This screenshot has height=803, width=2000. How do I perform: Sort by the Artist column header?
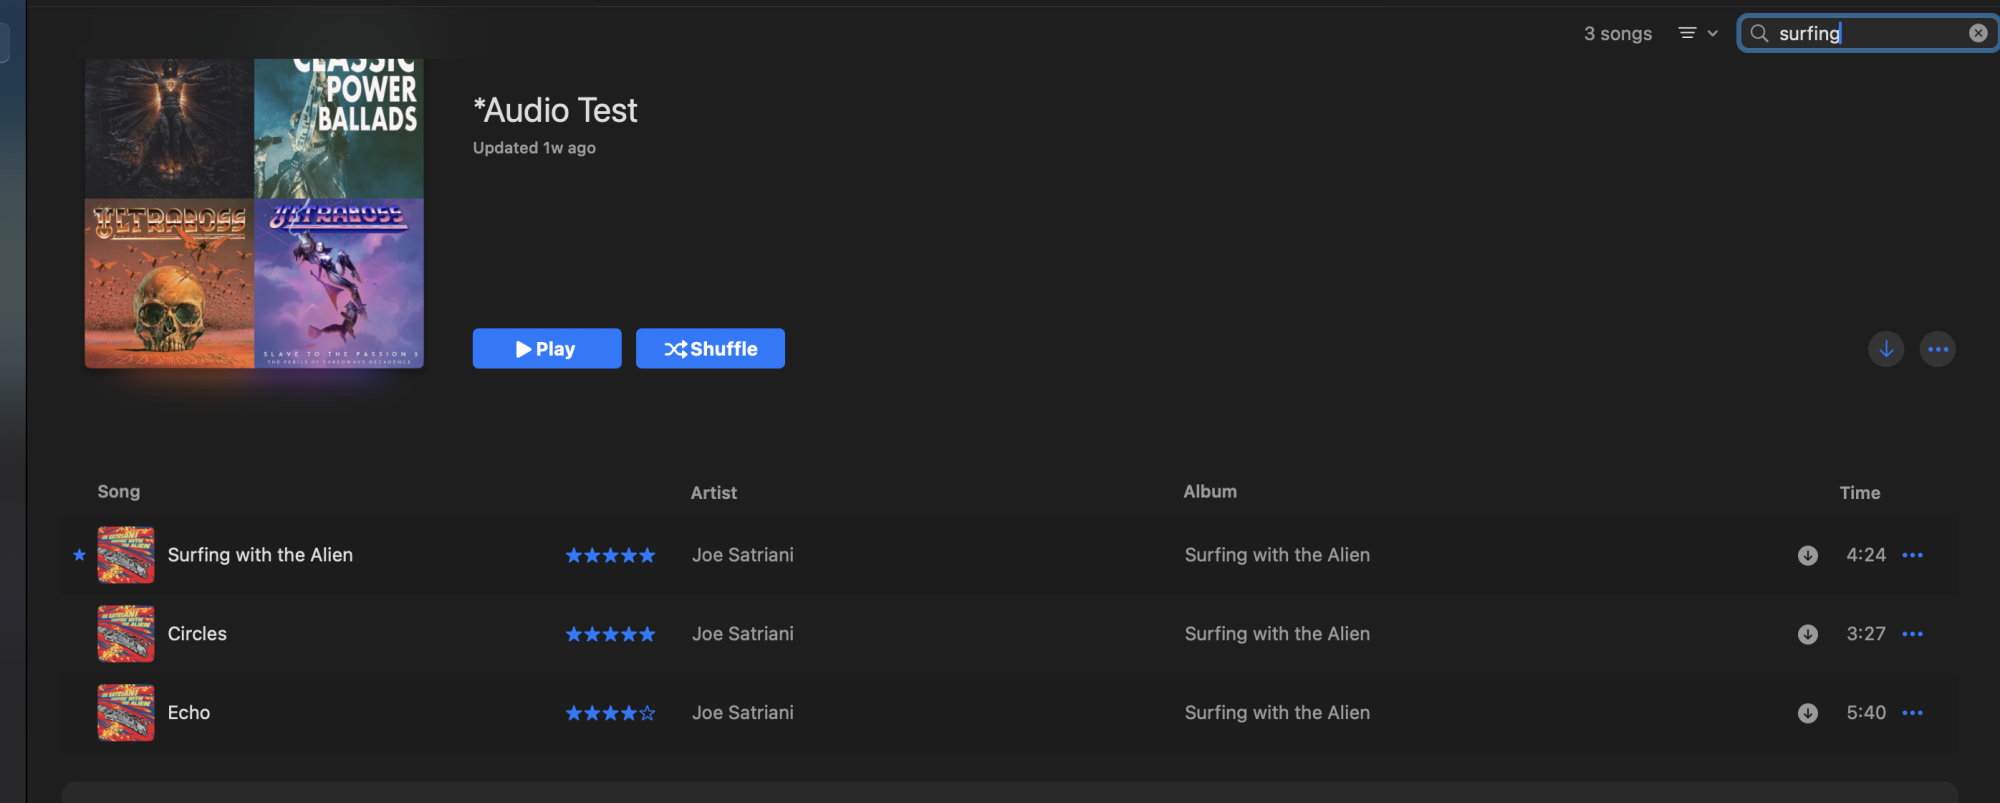pos(714,493)
